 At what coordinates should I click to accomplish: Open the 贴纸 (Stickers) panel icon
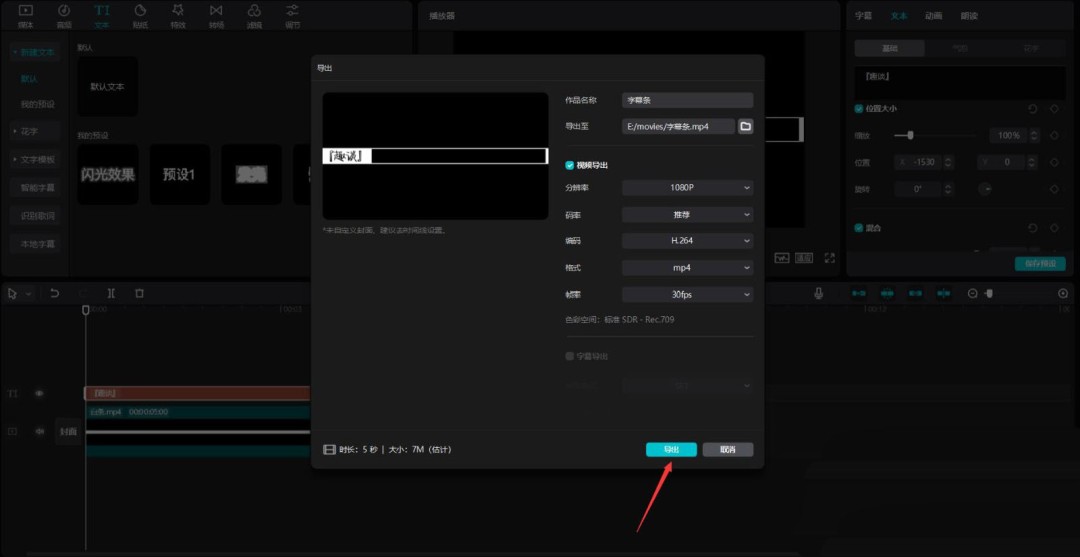click(139, 14)
